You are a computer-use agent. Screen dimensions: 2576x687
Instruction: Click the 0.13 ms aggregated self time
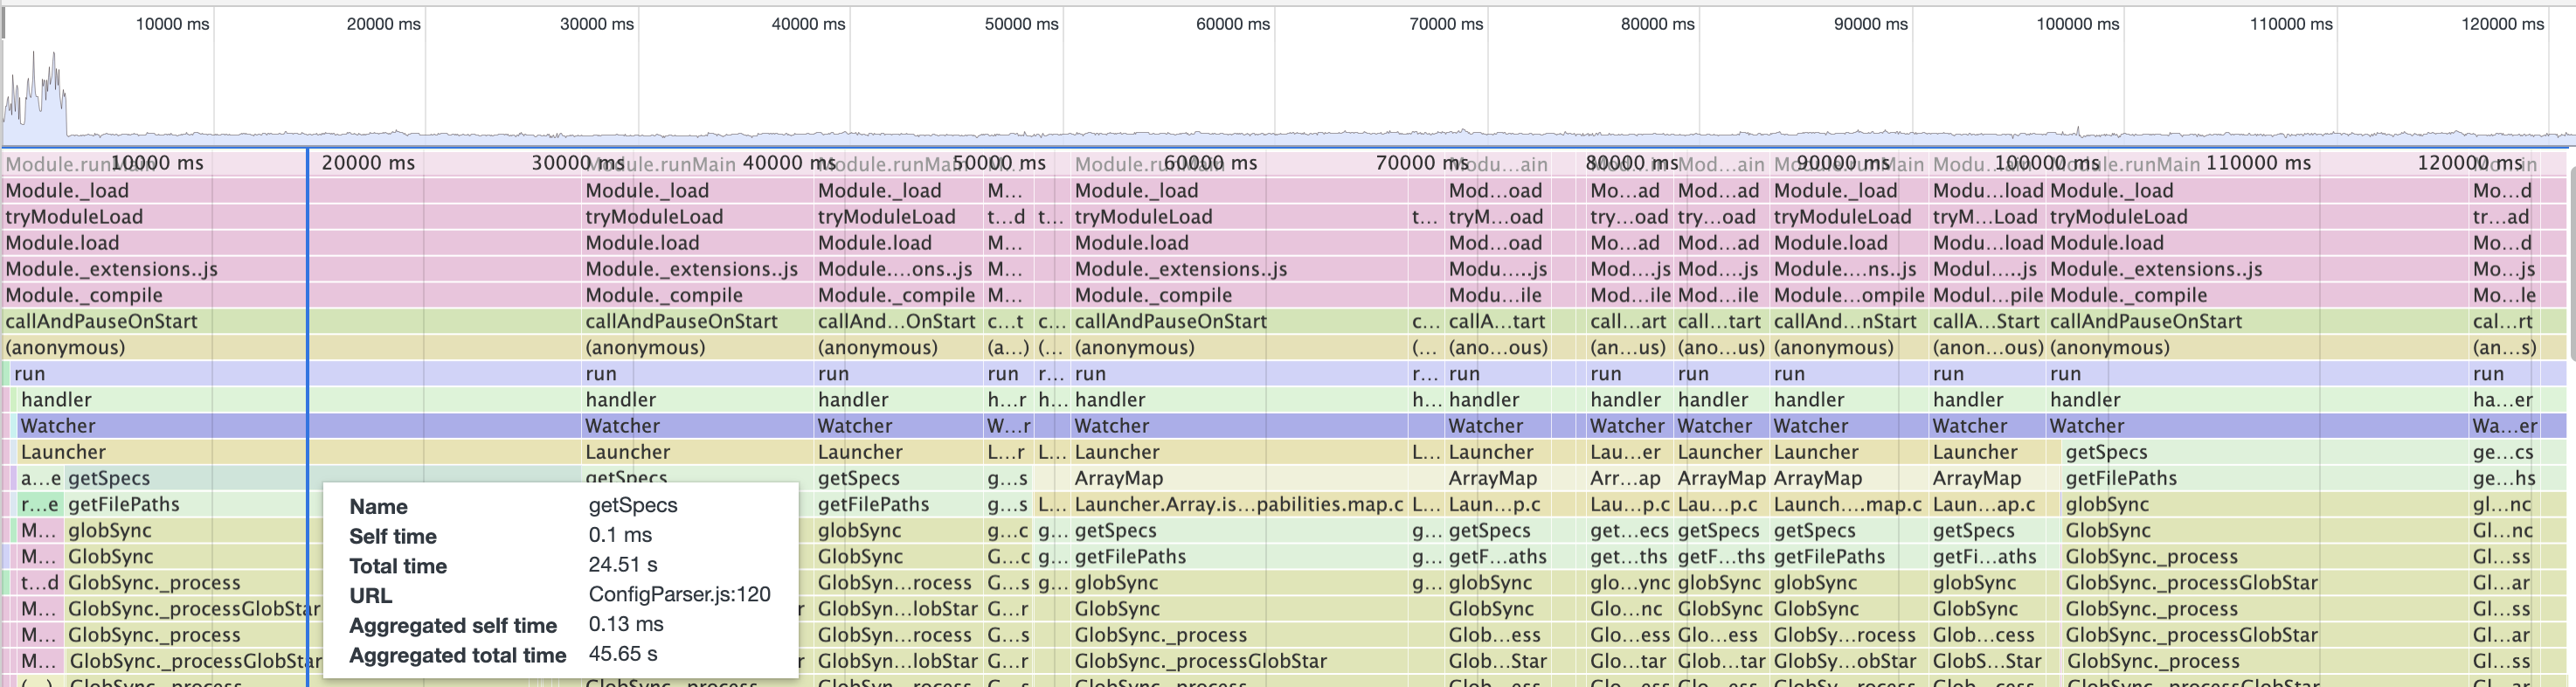pyautogui.click(x=626, y=623)
